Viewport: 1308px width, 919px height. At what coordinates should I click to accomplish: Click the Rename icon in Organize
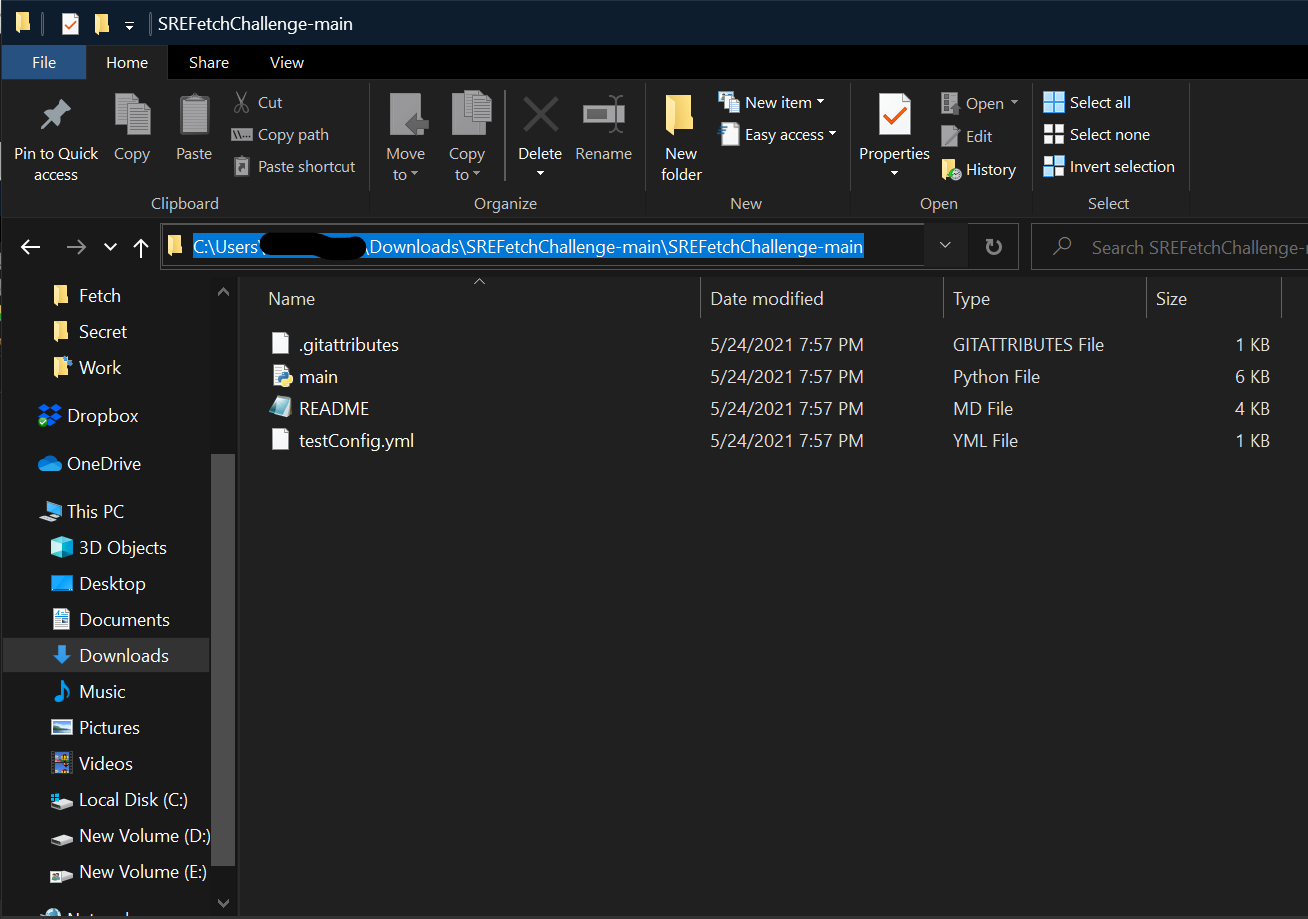(x=603, y=115)
